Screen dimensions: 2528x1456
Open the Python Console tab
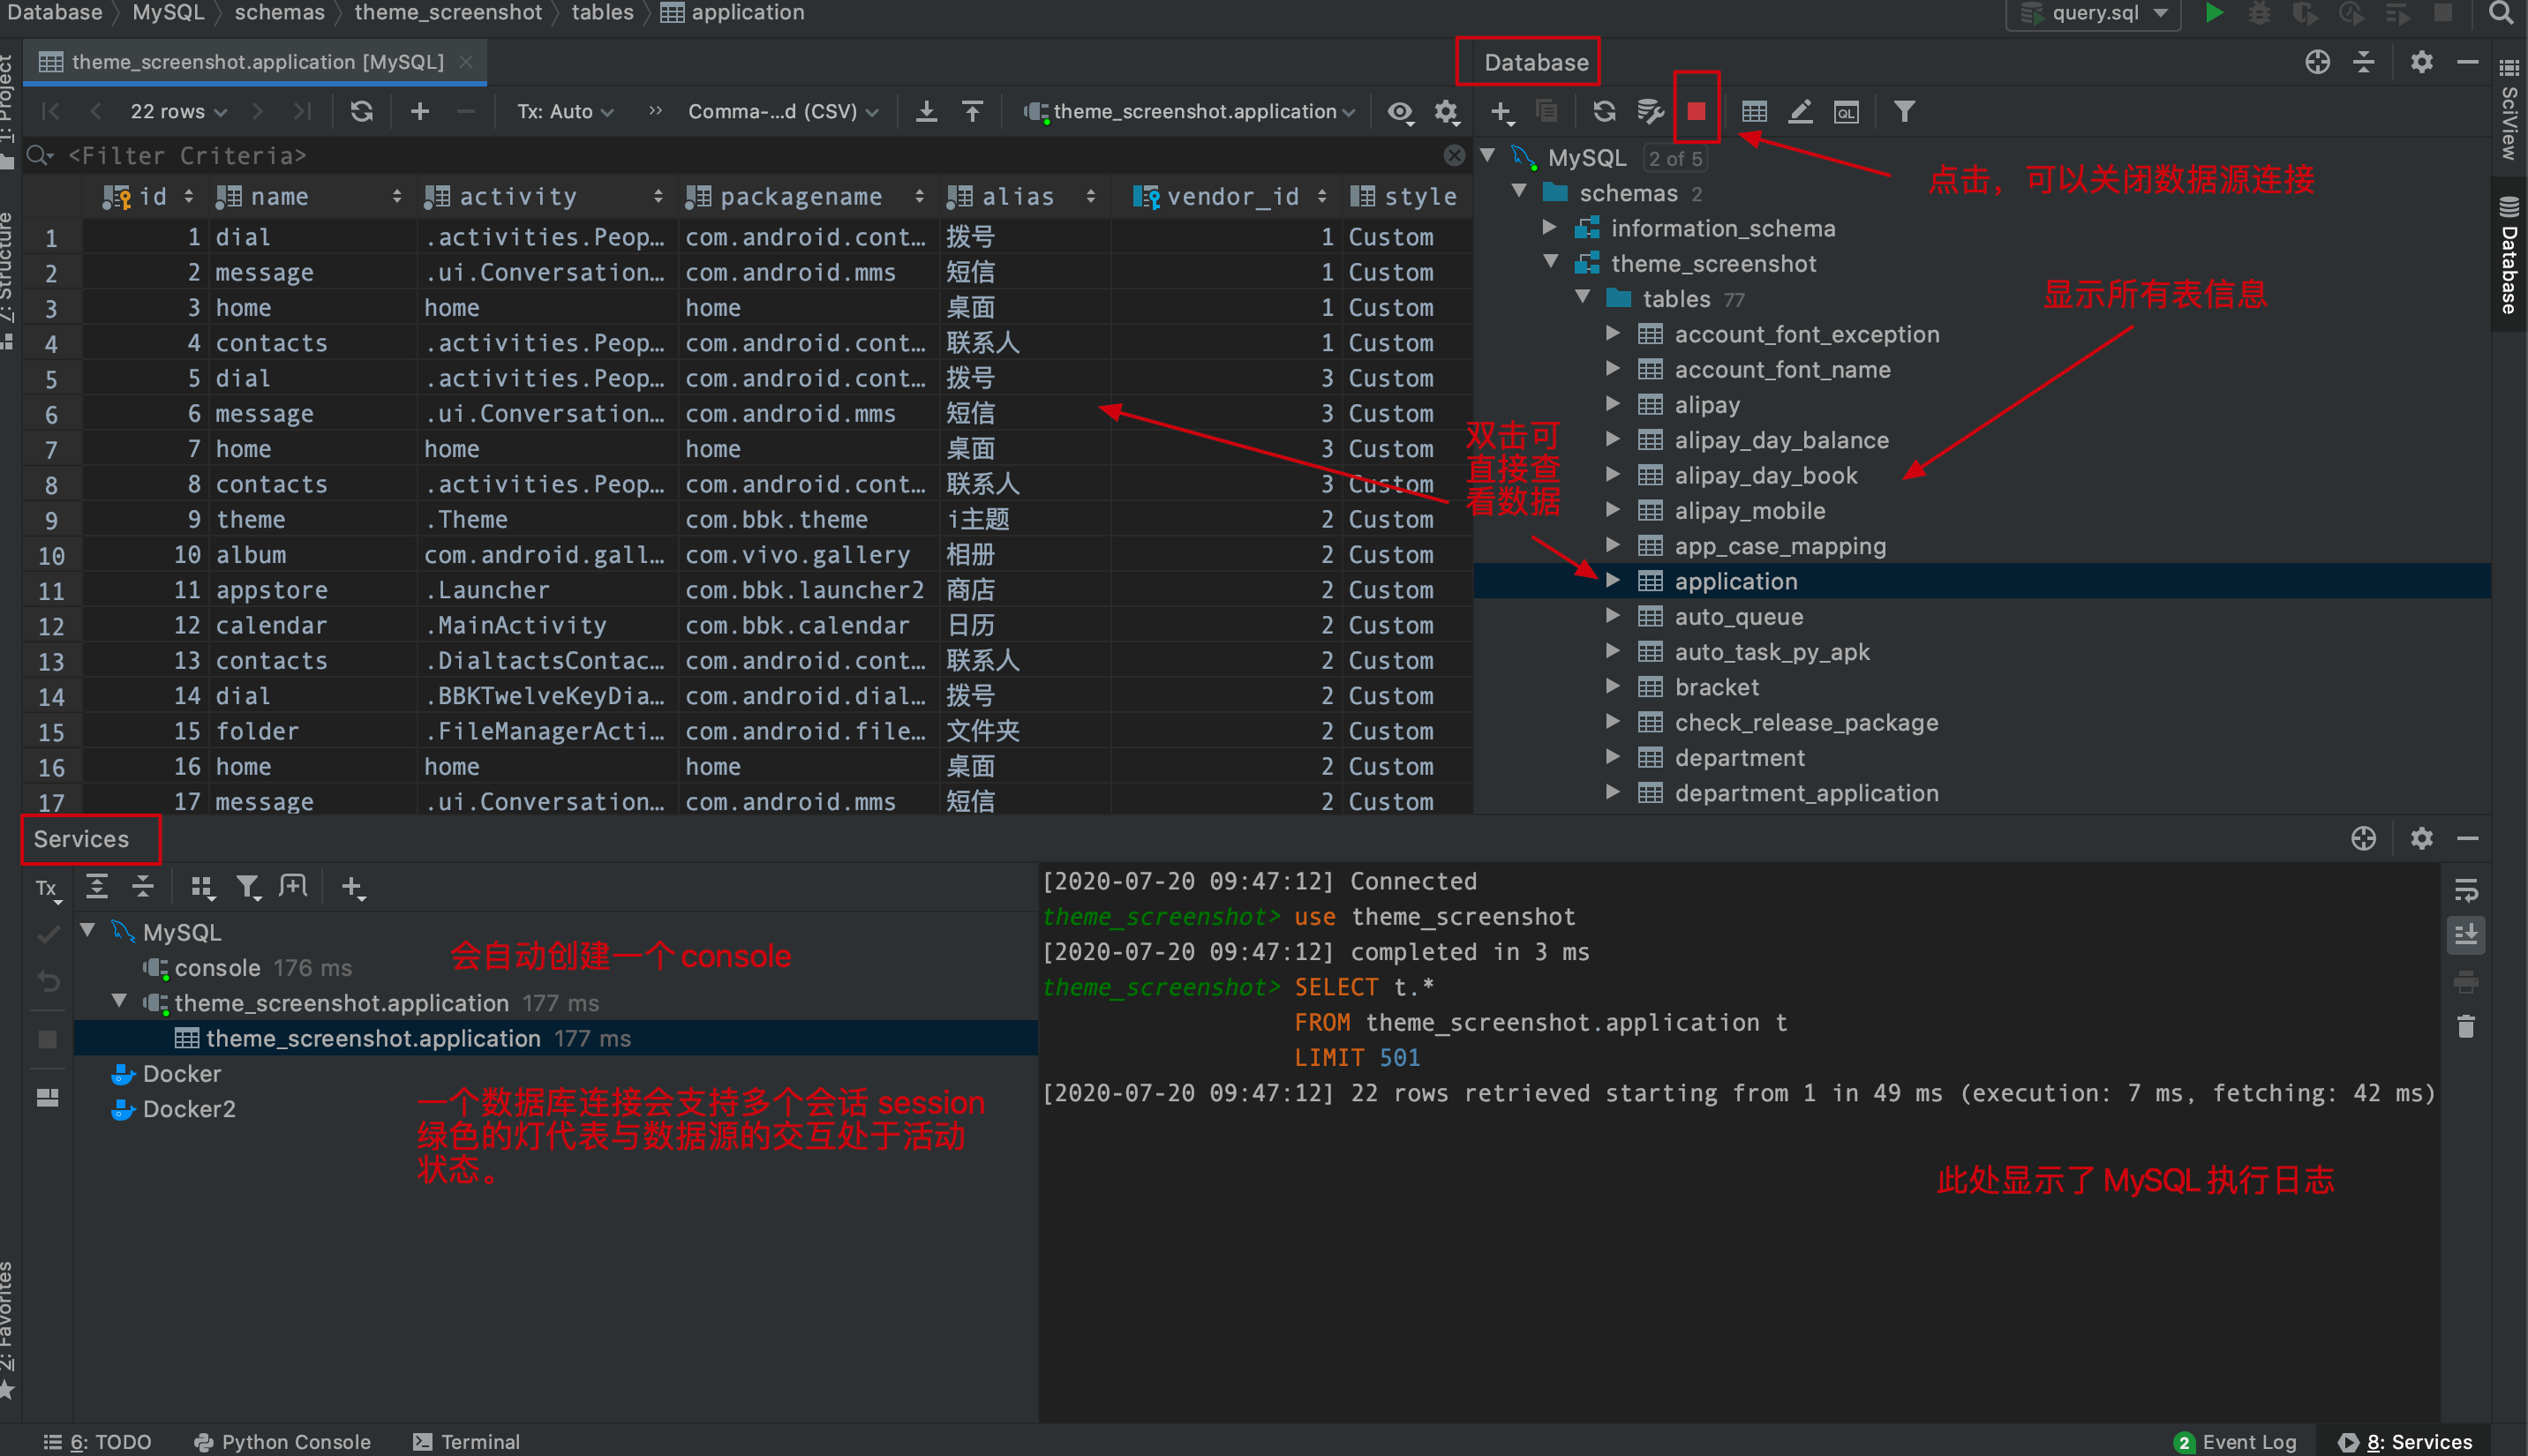[282, 1441]
